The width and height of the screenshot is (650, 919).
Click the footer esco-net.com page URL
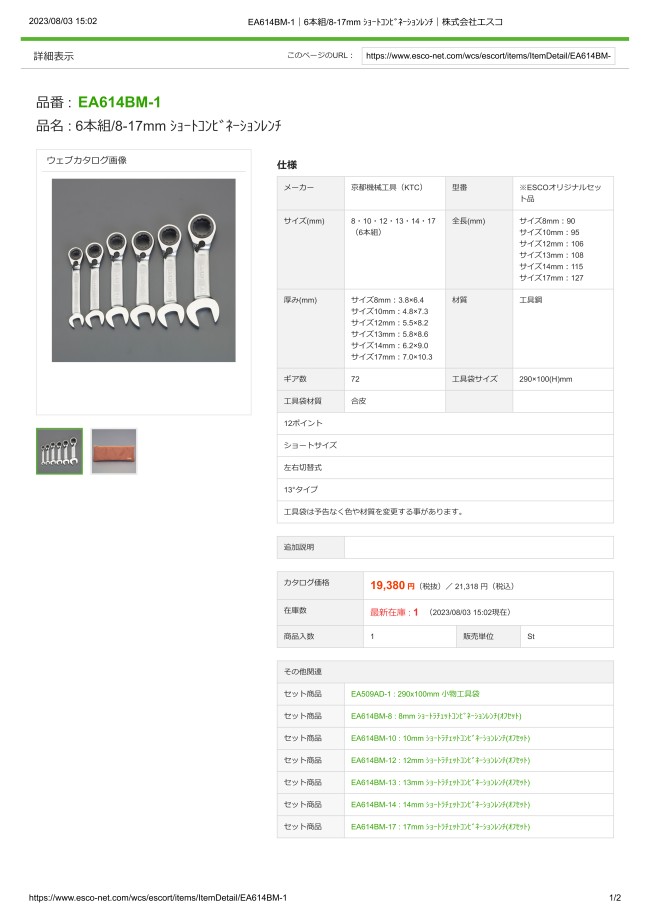(158, 898)
